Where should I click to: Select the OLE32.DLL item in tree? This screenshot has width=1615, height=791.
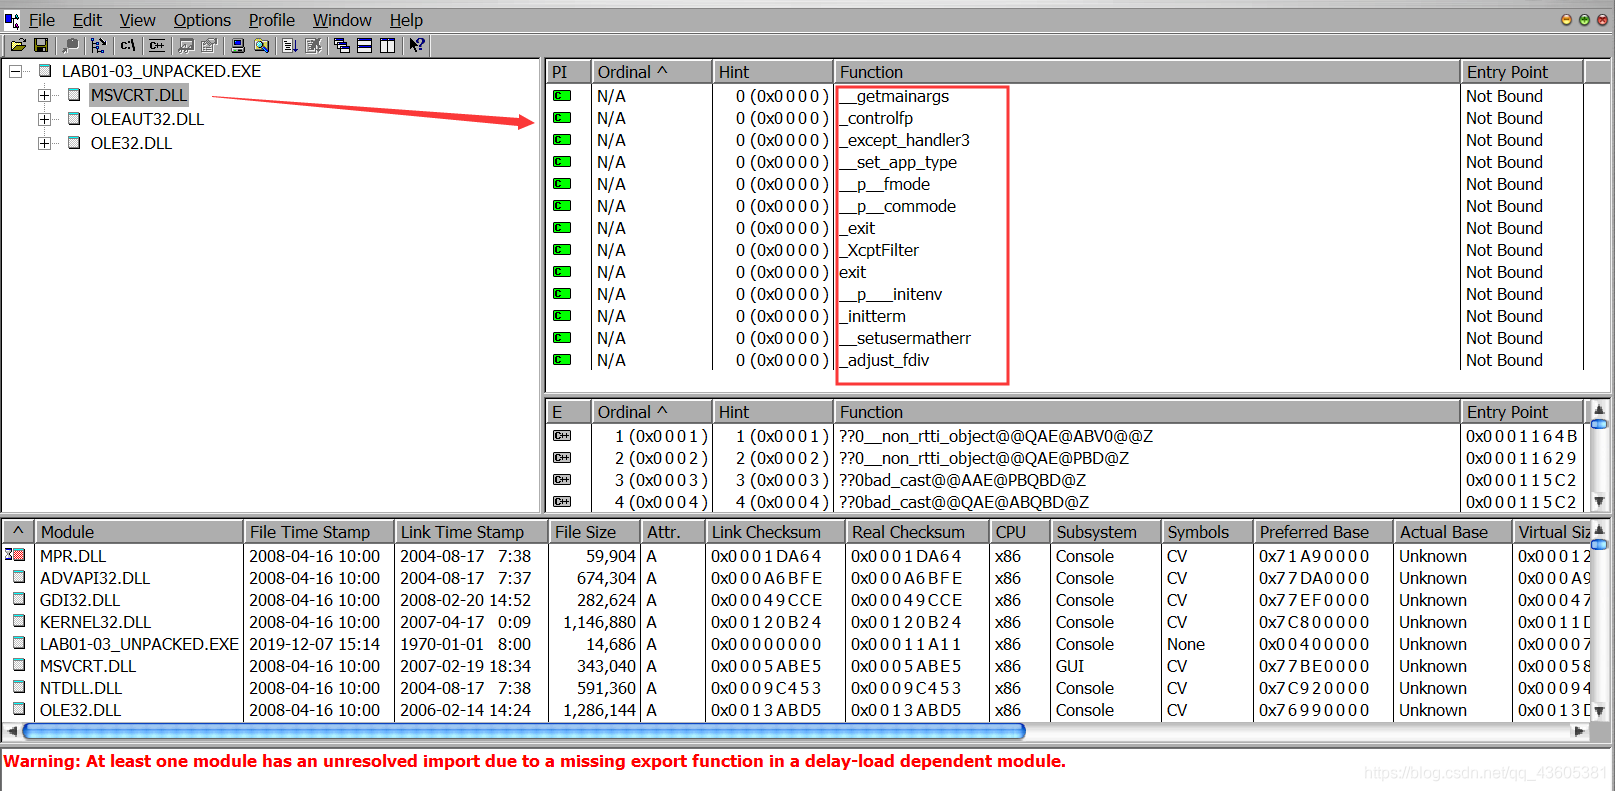point(131,143)
